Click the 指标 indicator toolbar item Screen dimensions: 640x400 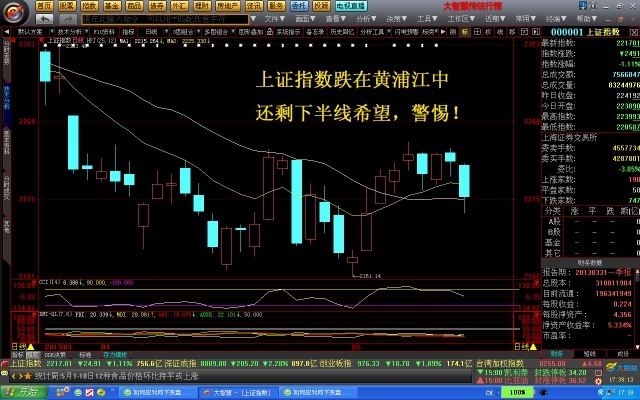point(128,32)
